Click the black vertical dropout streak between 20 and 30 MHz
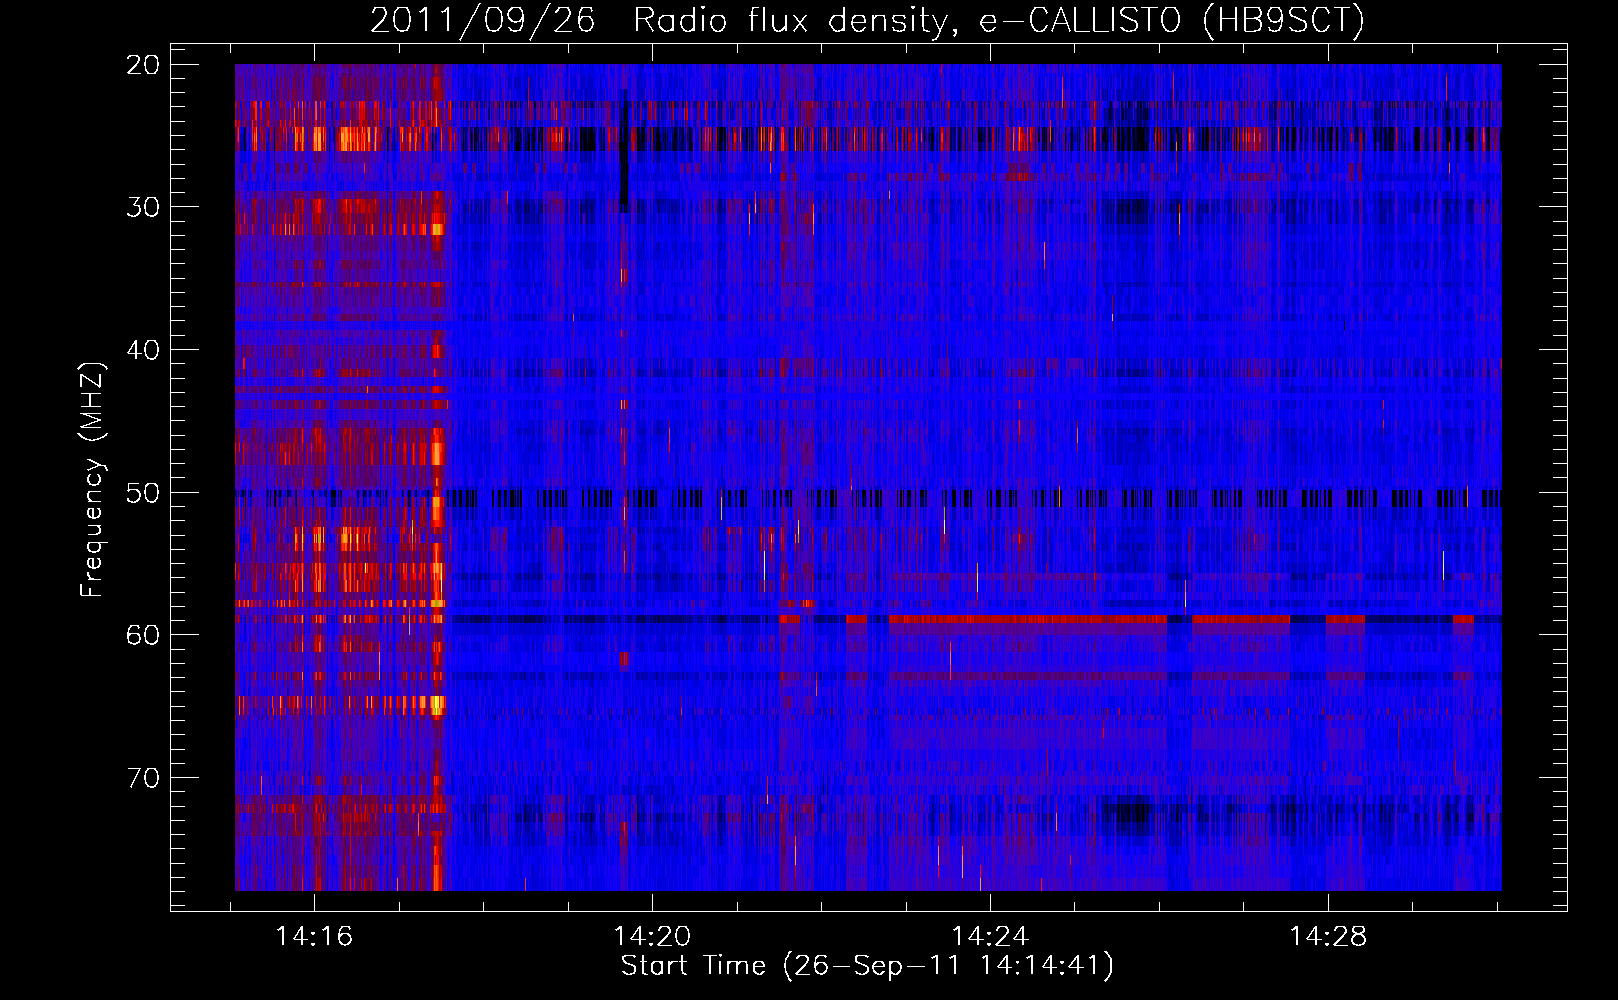This screenshot has width=1618, height=1000. (624, 151)
